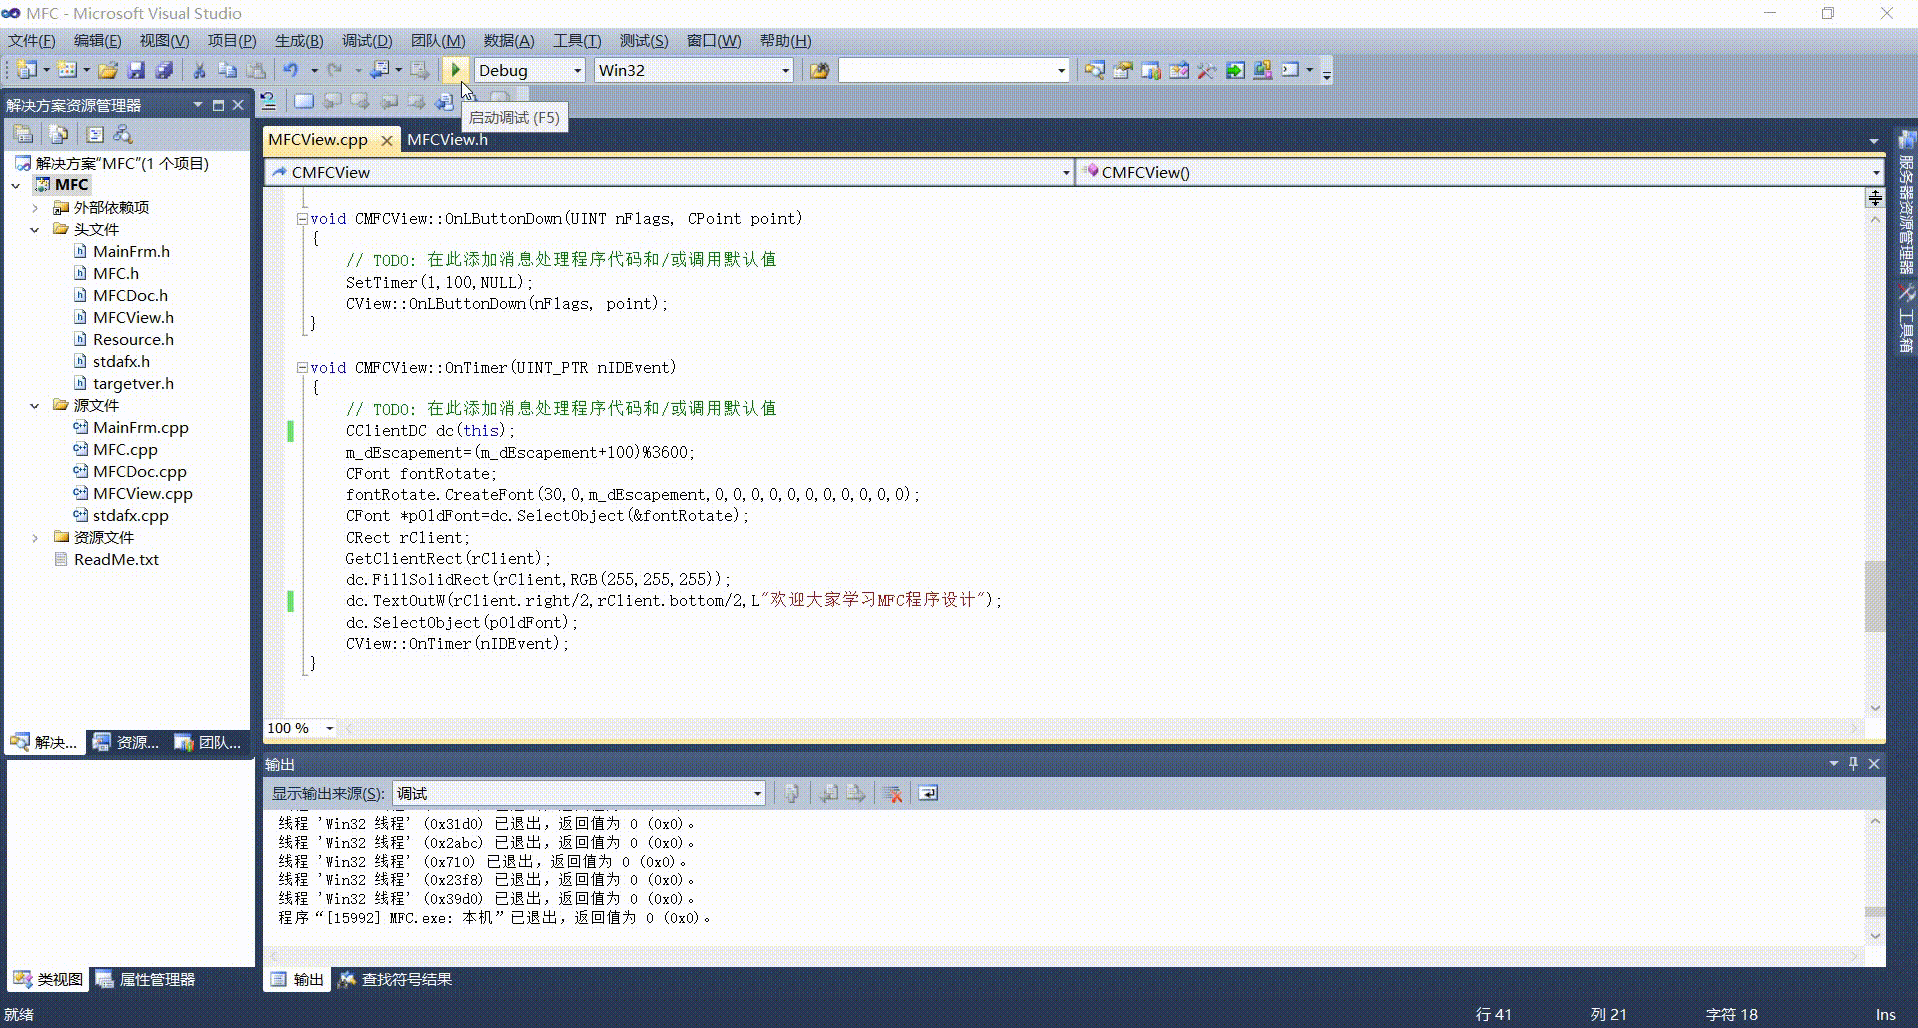1918x1028 pixels.
Task: Click the Navigate Backward toolbar icon
Action: 379,70
